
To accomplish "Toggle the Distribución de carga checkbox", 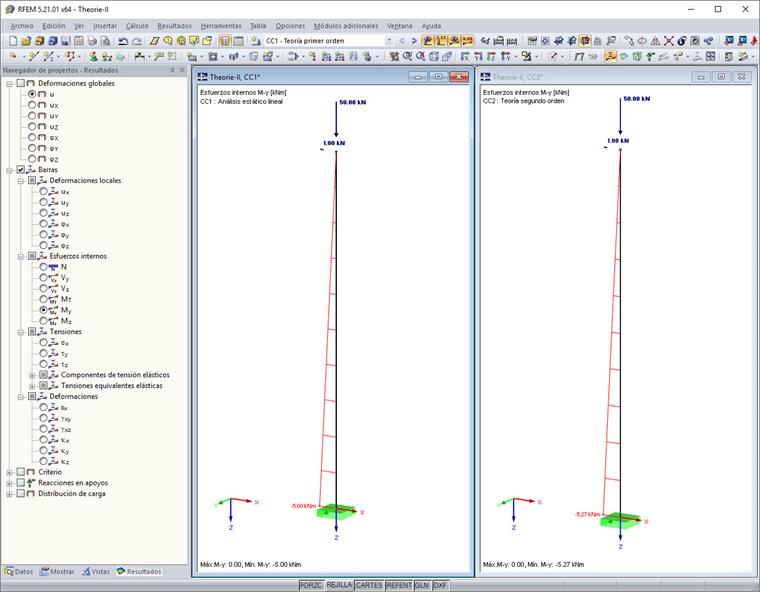I will coord(20,494).
